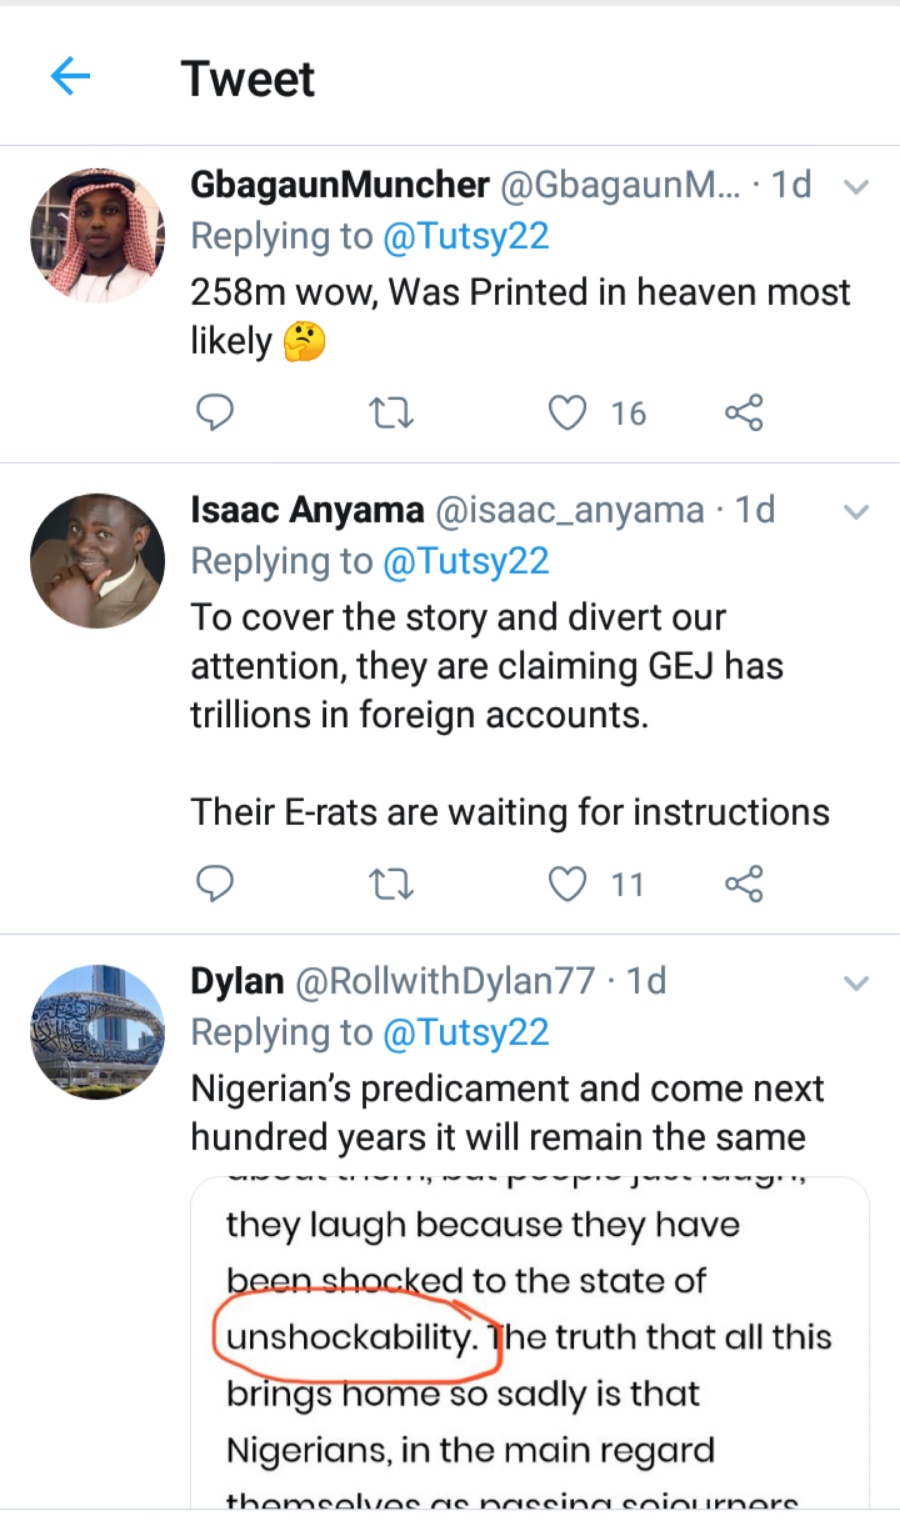Open Dylan's tweet options chevron
The height and width of the screenshot is (1528, 900).
click(856, 983)
